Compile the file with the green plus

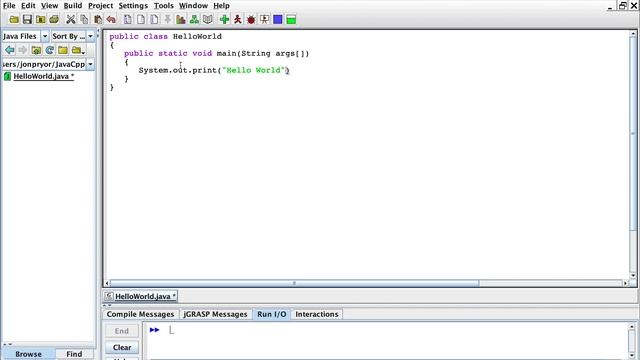pyautogui.click(x=224, y=19)
